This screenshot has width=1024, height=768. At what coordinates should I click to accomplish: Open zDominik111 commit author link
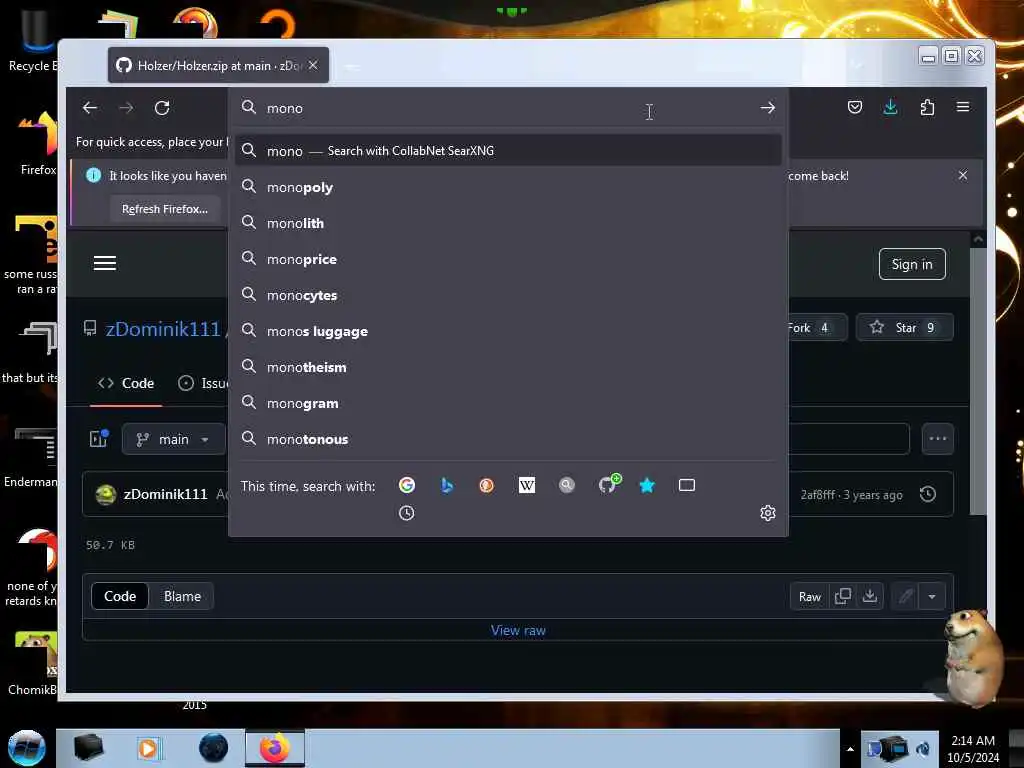[x=165, y=494]
